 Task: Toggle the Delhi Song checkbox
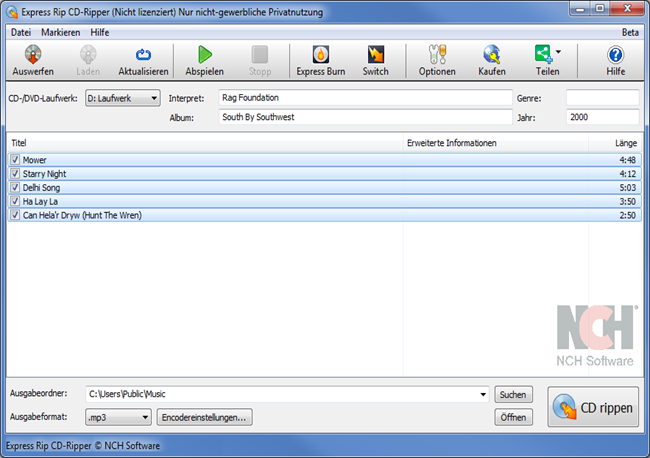coord(15,187)
